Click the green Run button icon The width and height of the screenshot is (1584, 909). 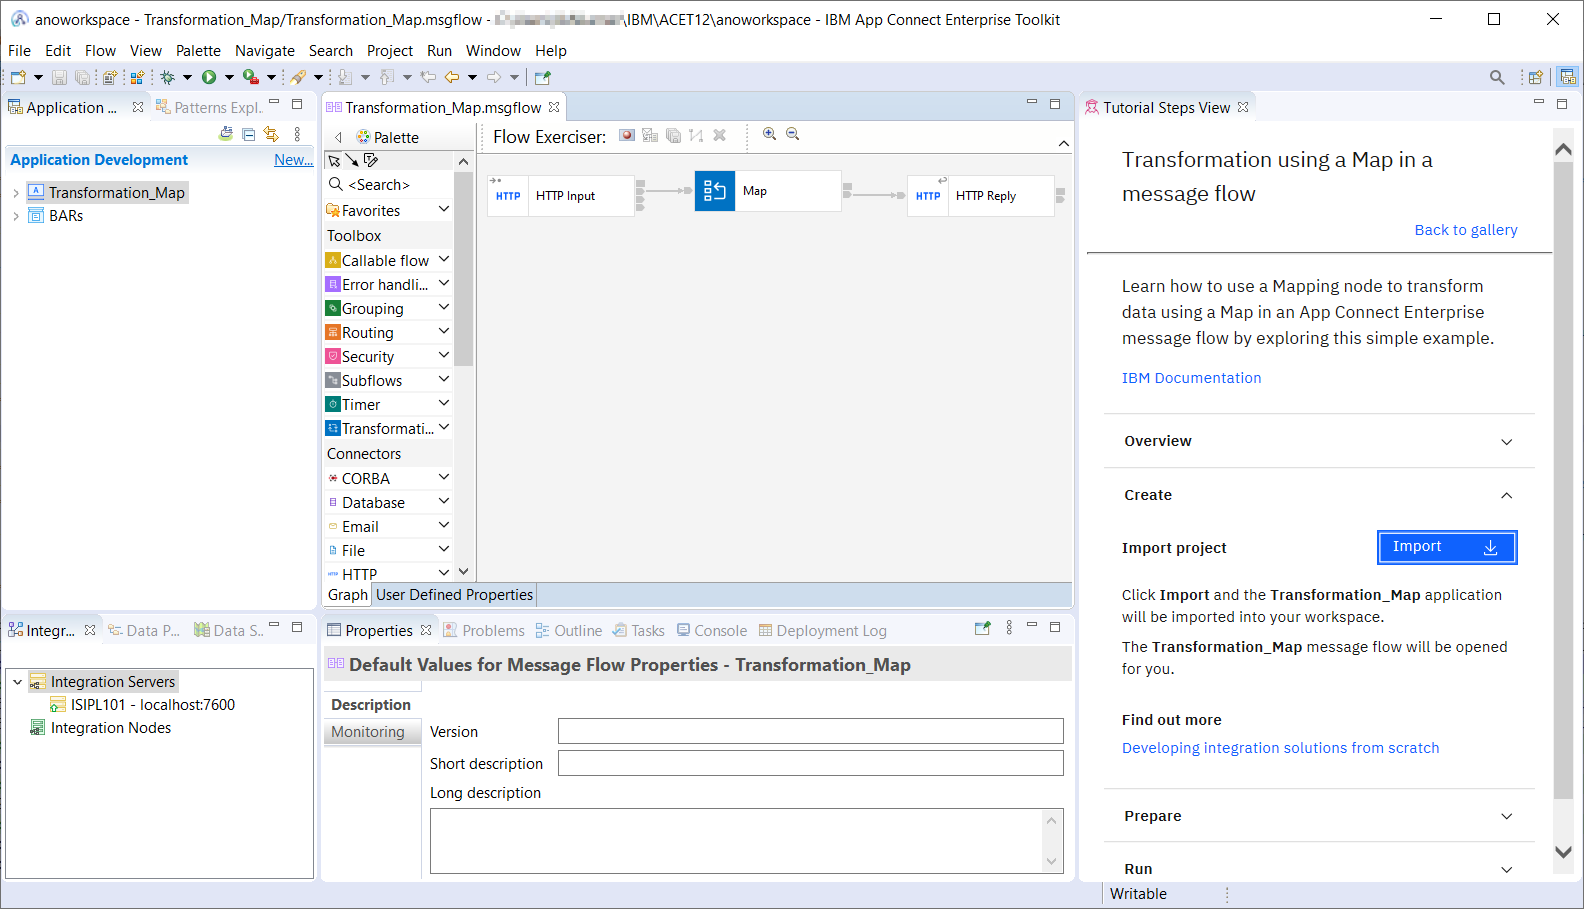(x=209, y=77)
